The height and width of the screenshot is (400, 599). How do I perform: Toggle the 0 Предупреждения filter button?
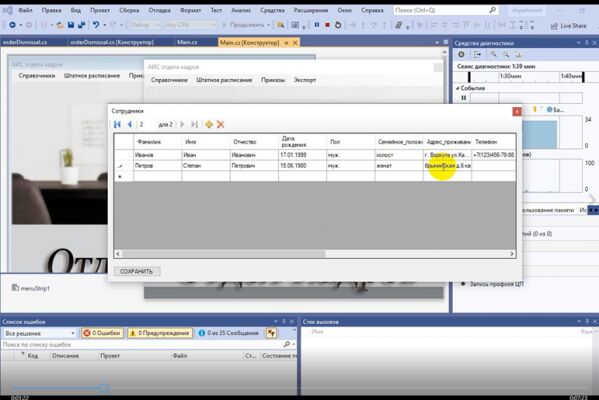coord(160,333)
